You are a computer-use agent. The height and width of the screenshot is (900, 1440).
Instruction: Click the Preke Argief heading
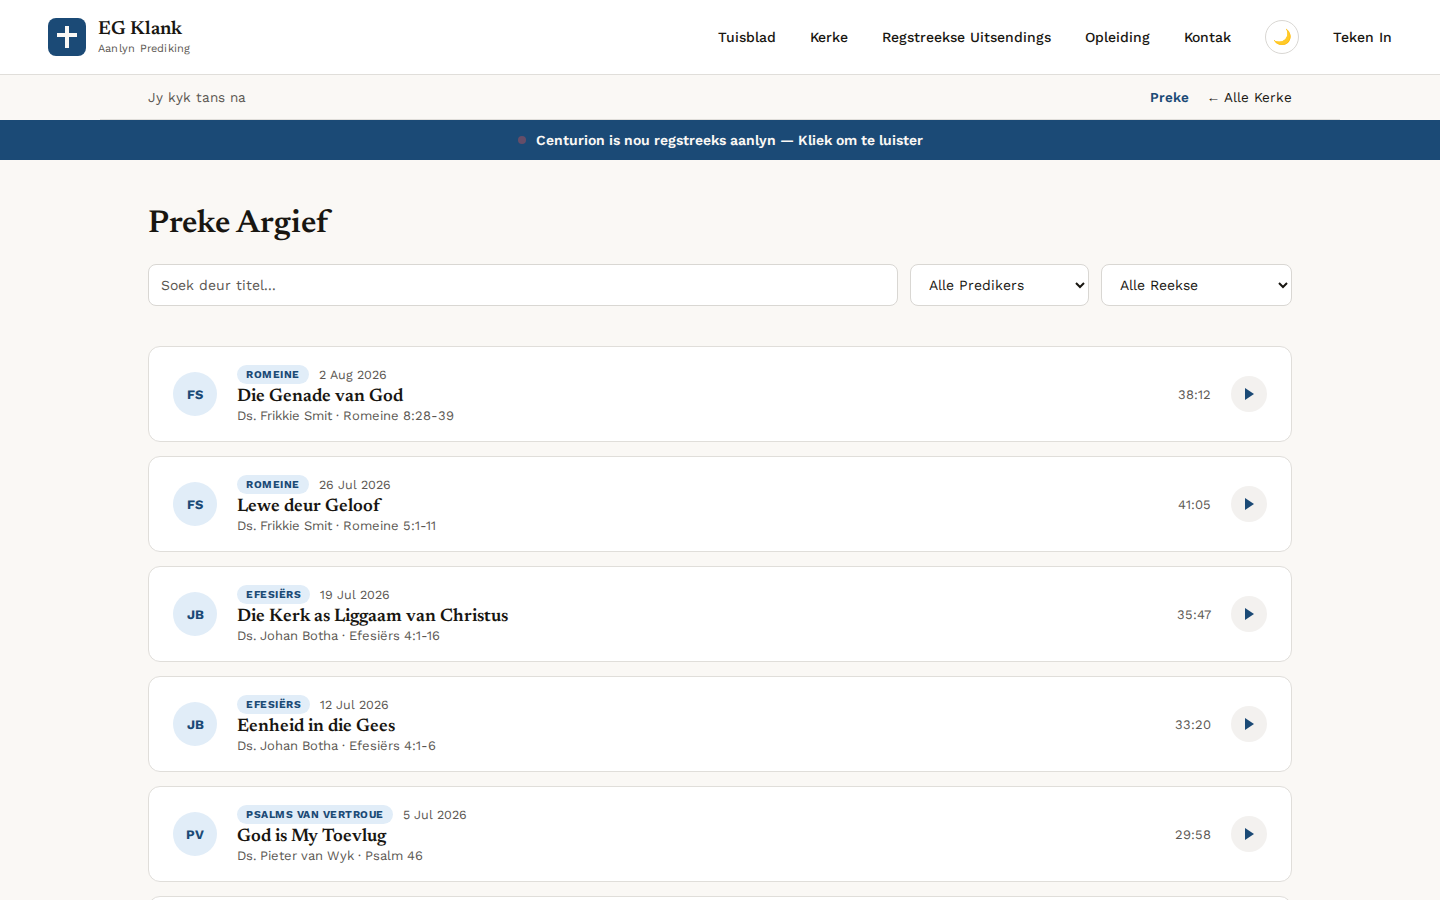[x=239, y=221]
